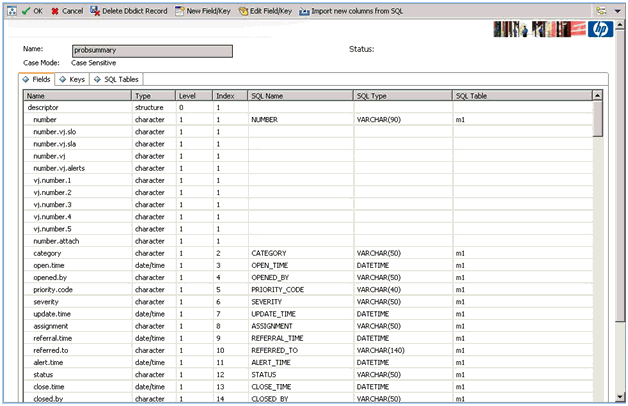
Task: Select the vj.number.2 field
Action: [52, 193]
